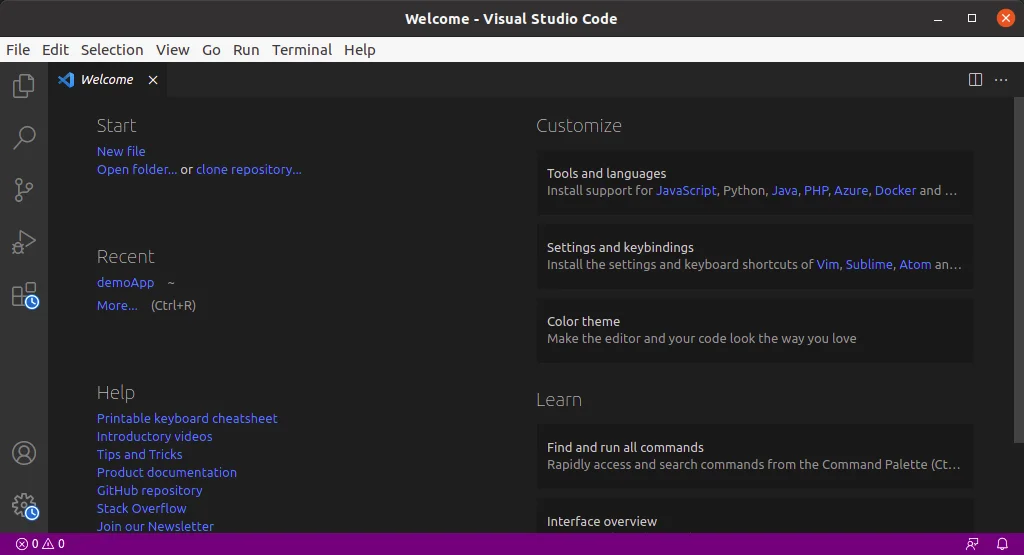Click the New file link
The width and height of the screenshot is (1024, 555).
coord(121,151)
